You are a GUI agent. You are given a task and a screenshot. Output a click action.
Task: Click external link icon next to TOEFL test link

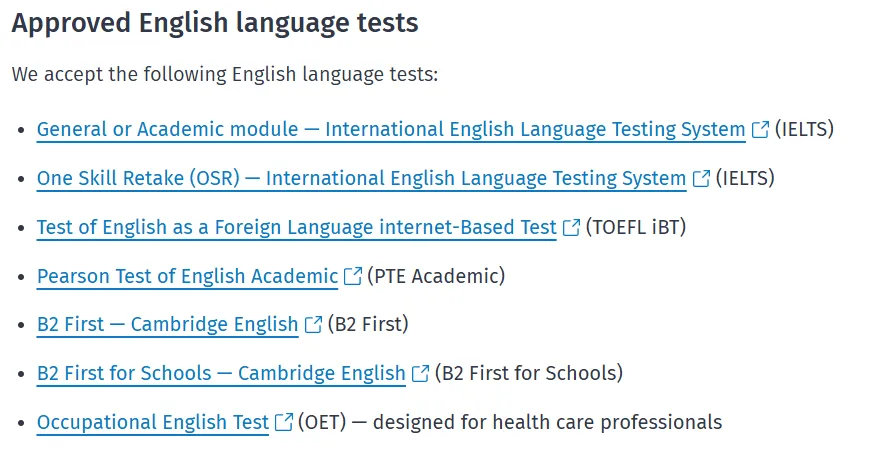click(x=571, y=228)
